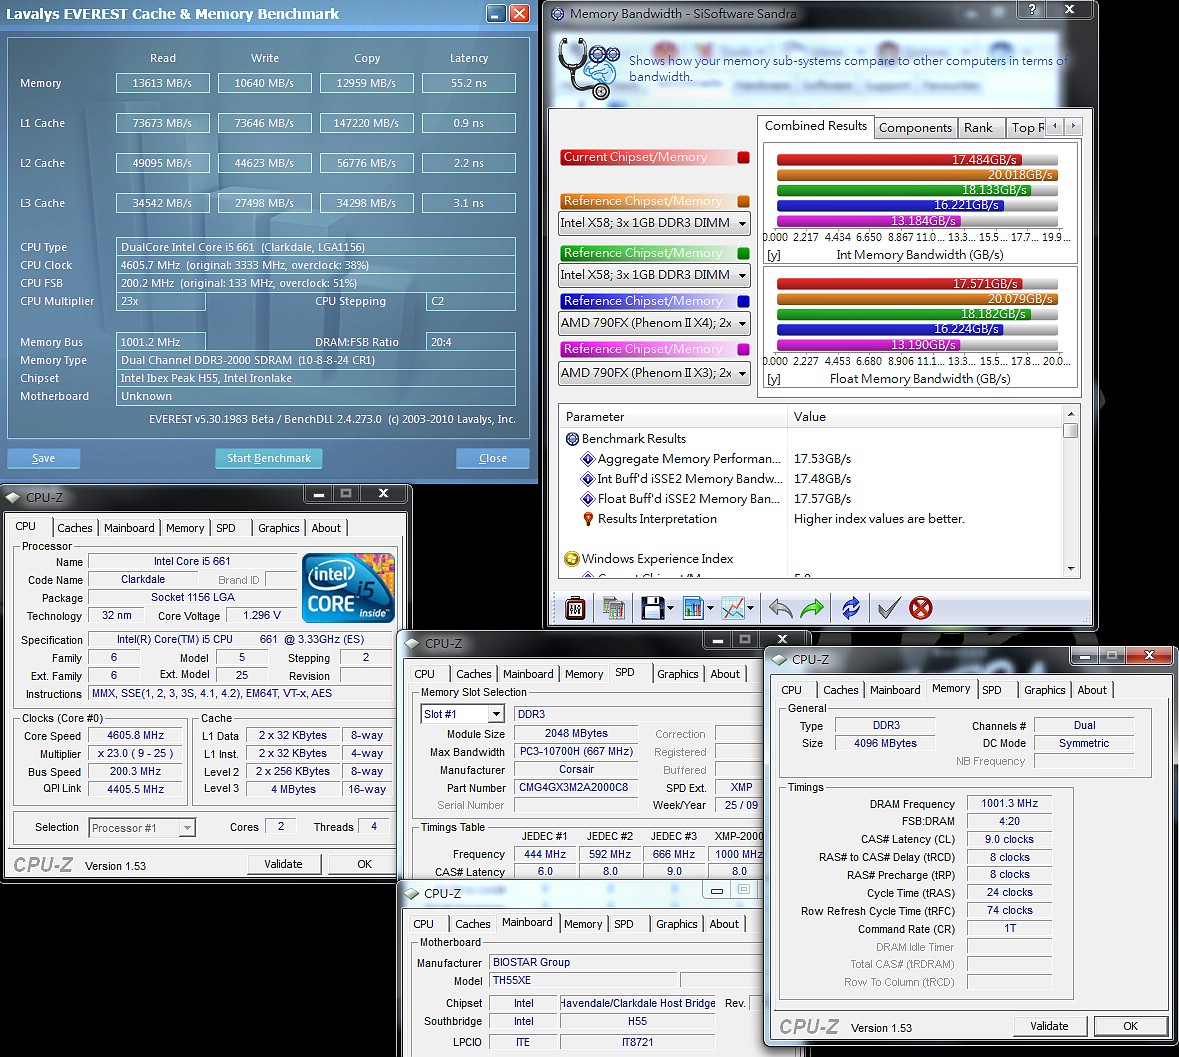Open Mainboard tab in CPU-Z CPU window
The image size is (1179, 1057).
[129, 528]
